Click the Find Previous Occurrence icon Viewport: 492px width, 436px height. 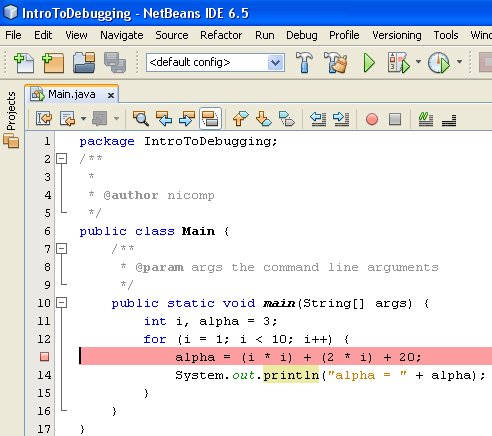click(164, 118)
